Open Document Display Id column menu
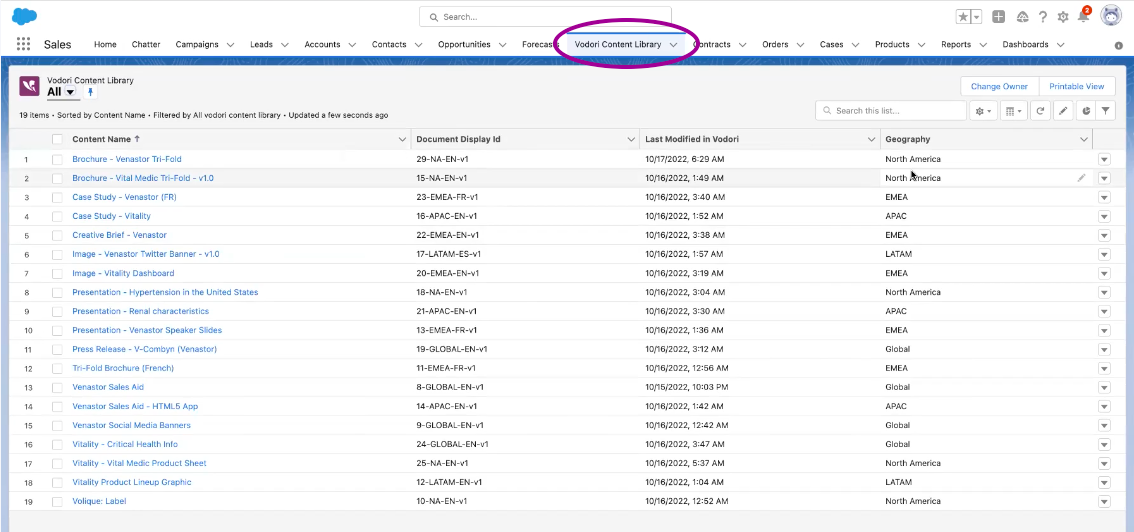This screenshot has height=532, width=1134. pyautogui.click(x=631, y=139)
